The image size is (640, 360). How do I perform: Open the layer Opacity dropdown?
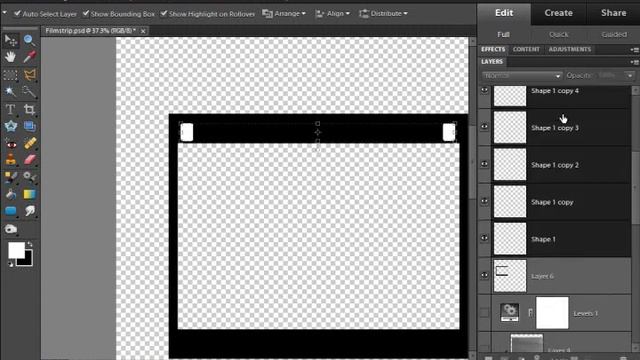630,76
